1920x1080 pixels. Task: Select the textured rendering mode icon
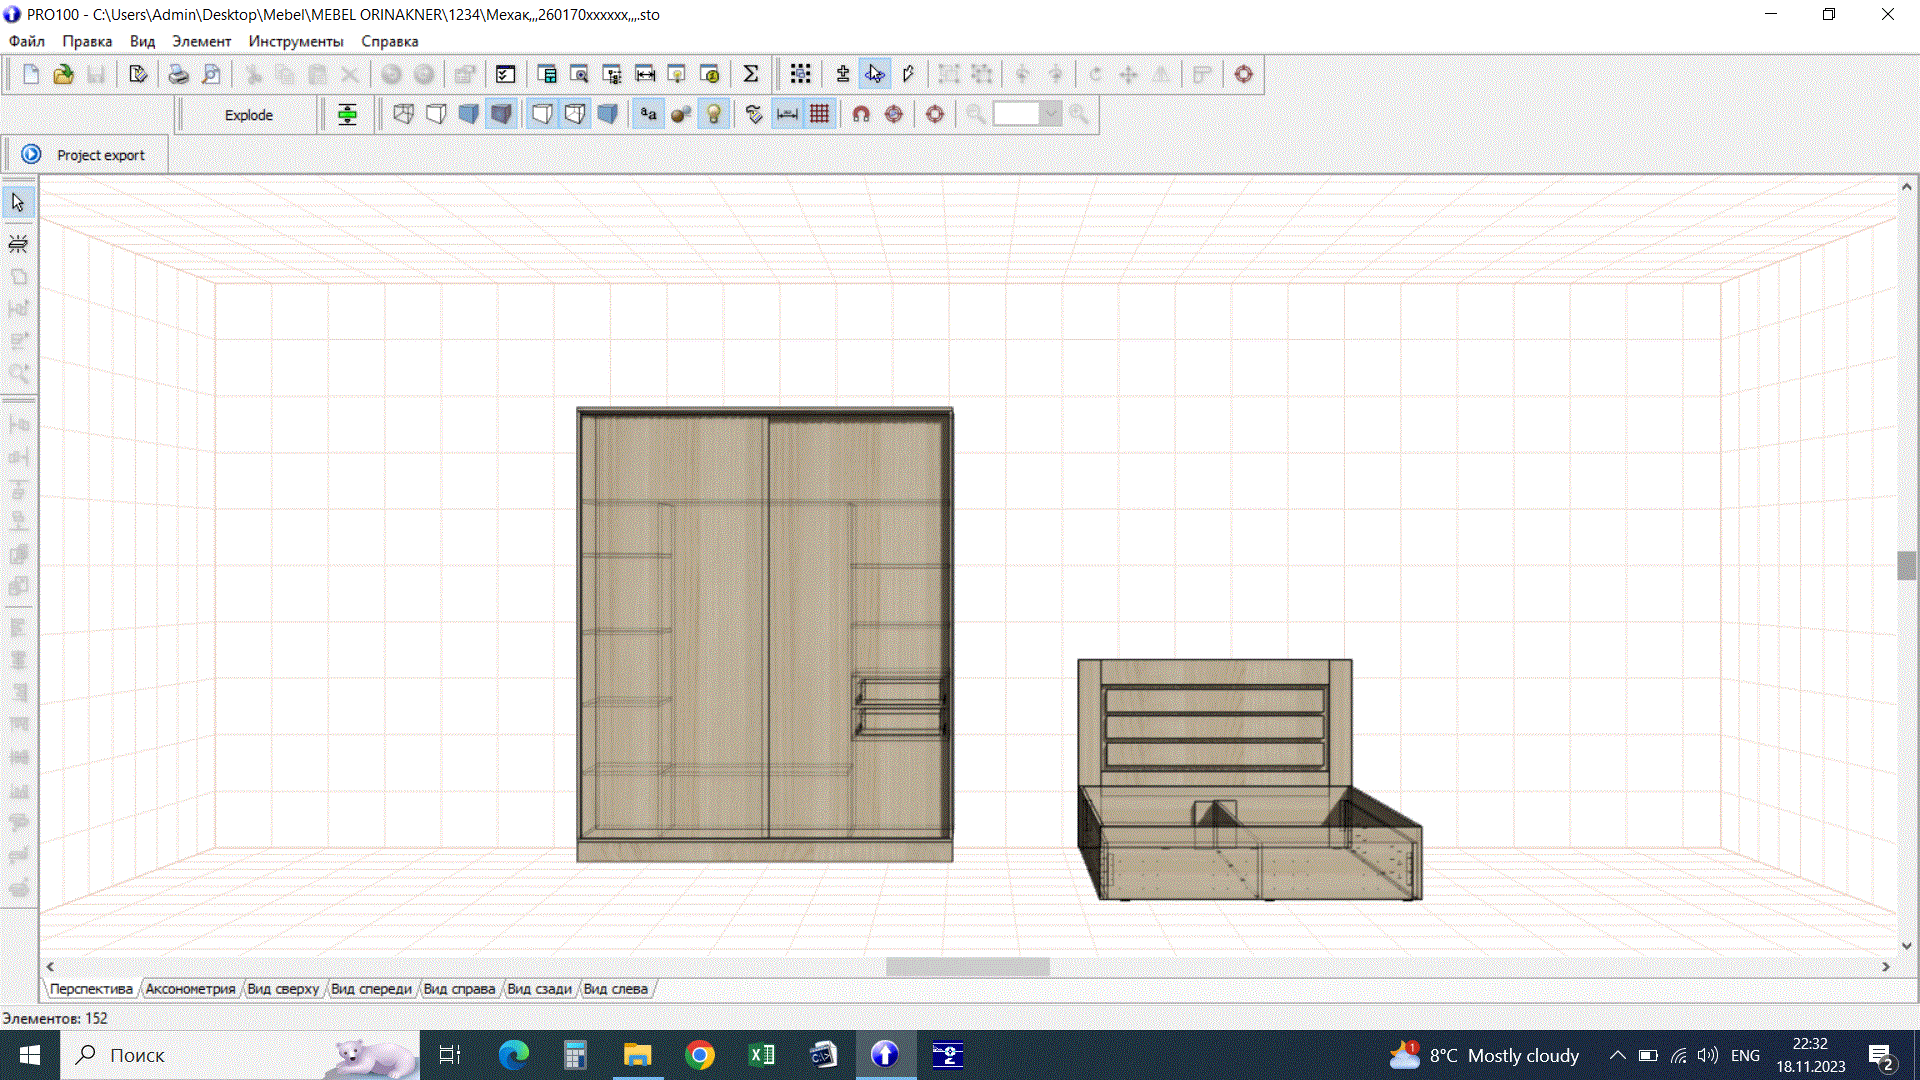[501, 114]
